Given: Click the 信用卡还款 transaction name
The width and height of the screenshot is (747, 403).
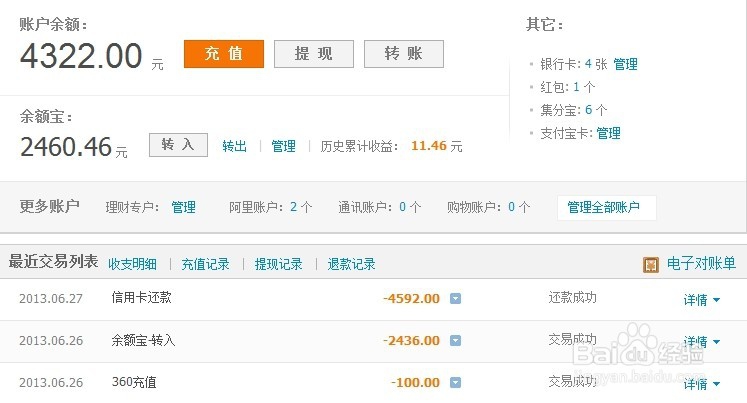Looking at the screenshot, I should (x=141, y=298).
